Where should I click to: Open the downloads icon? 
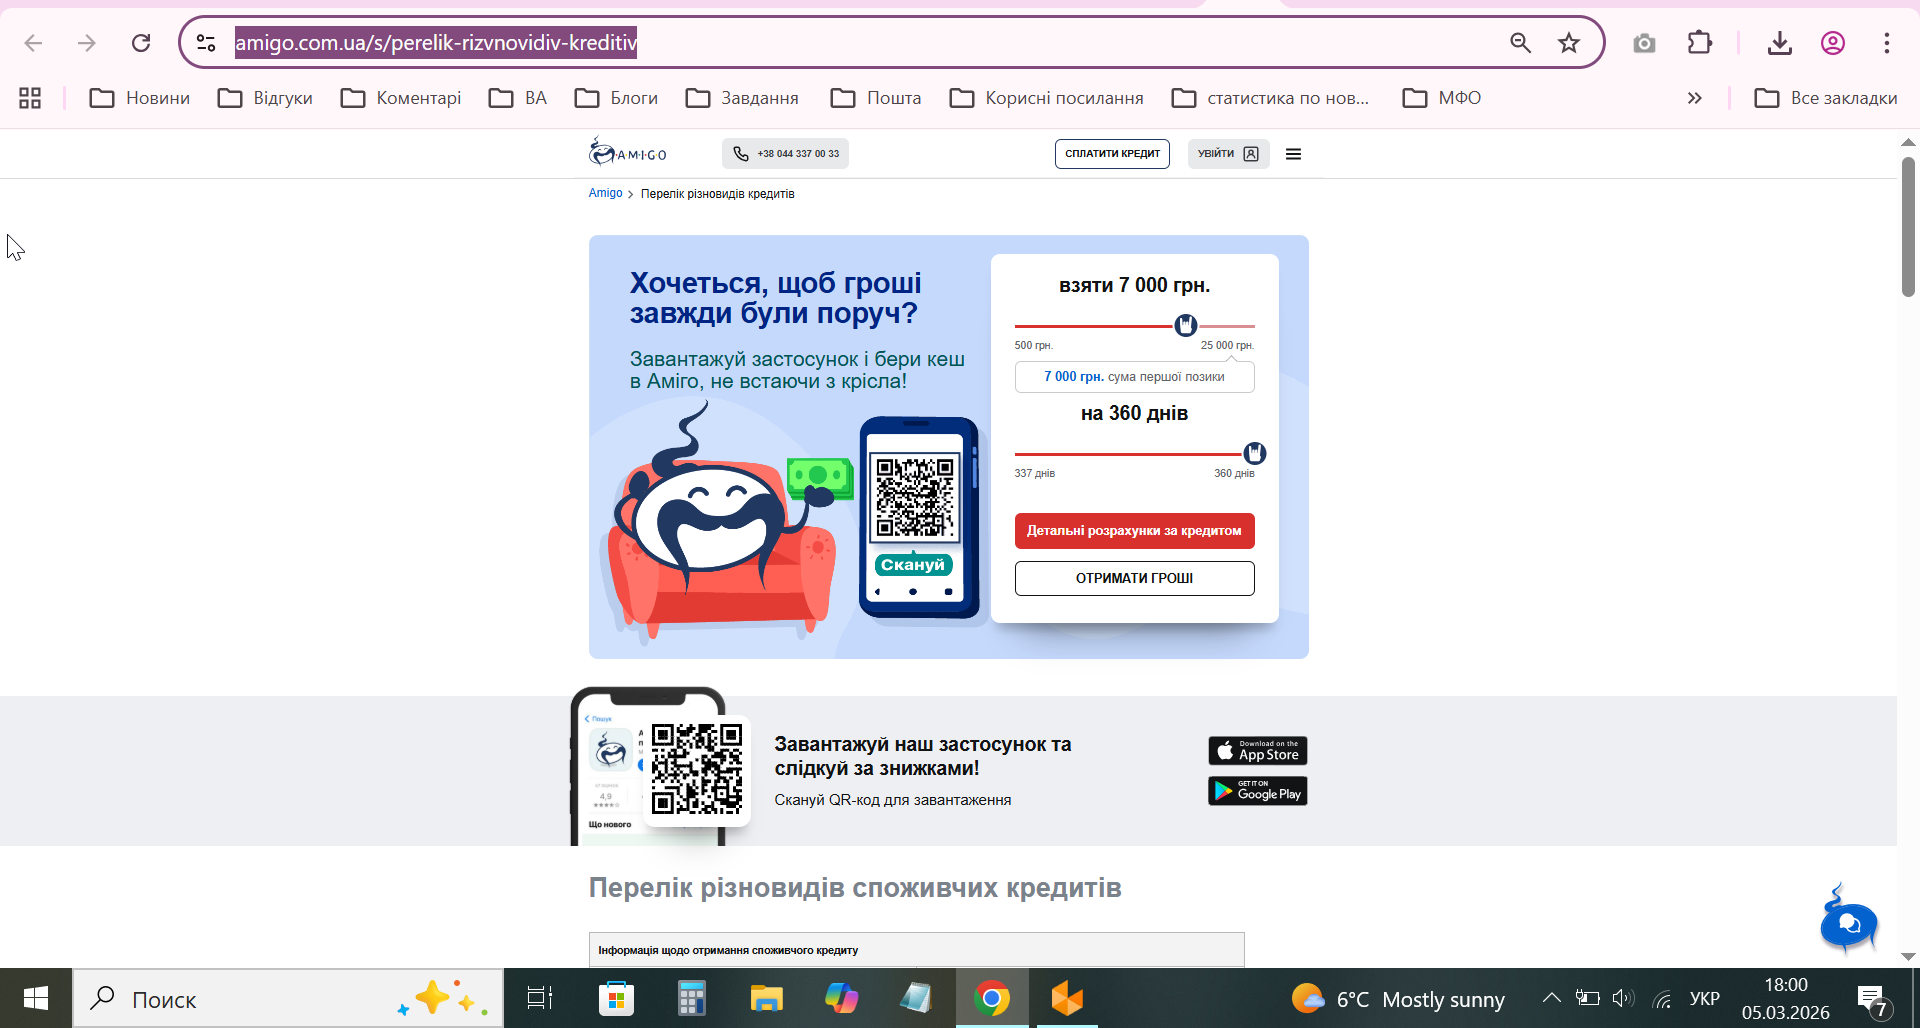[1779, 43]
